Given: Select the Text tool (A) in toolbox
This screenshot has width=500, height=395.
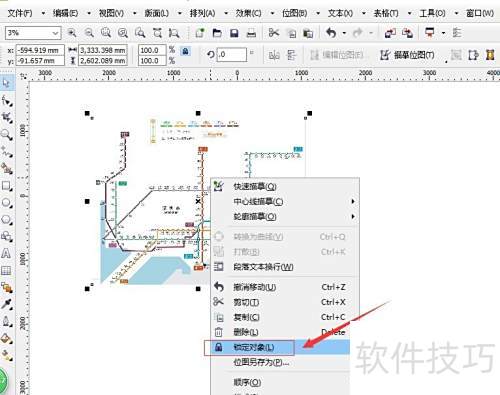Looking at the screenshot, I should tap(6, 254).
